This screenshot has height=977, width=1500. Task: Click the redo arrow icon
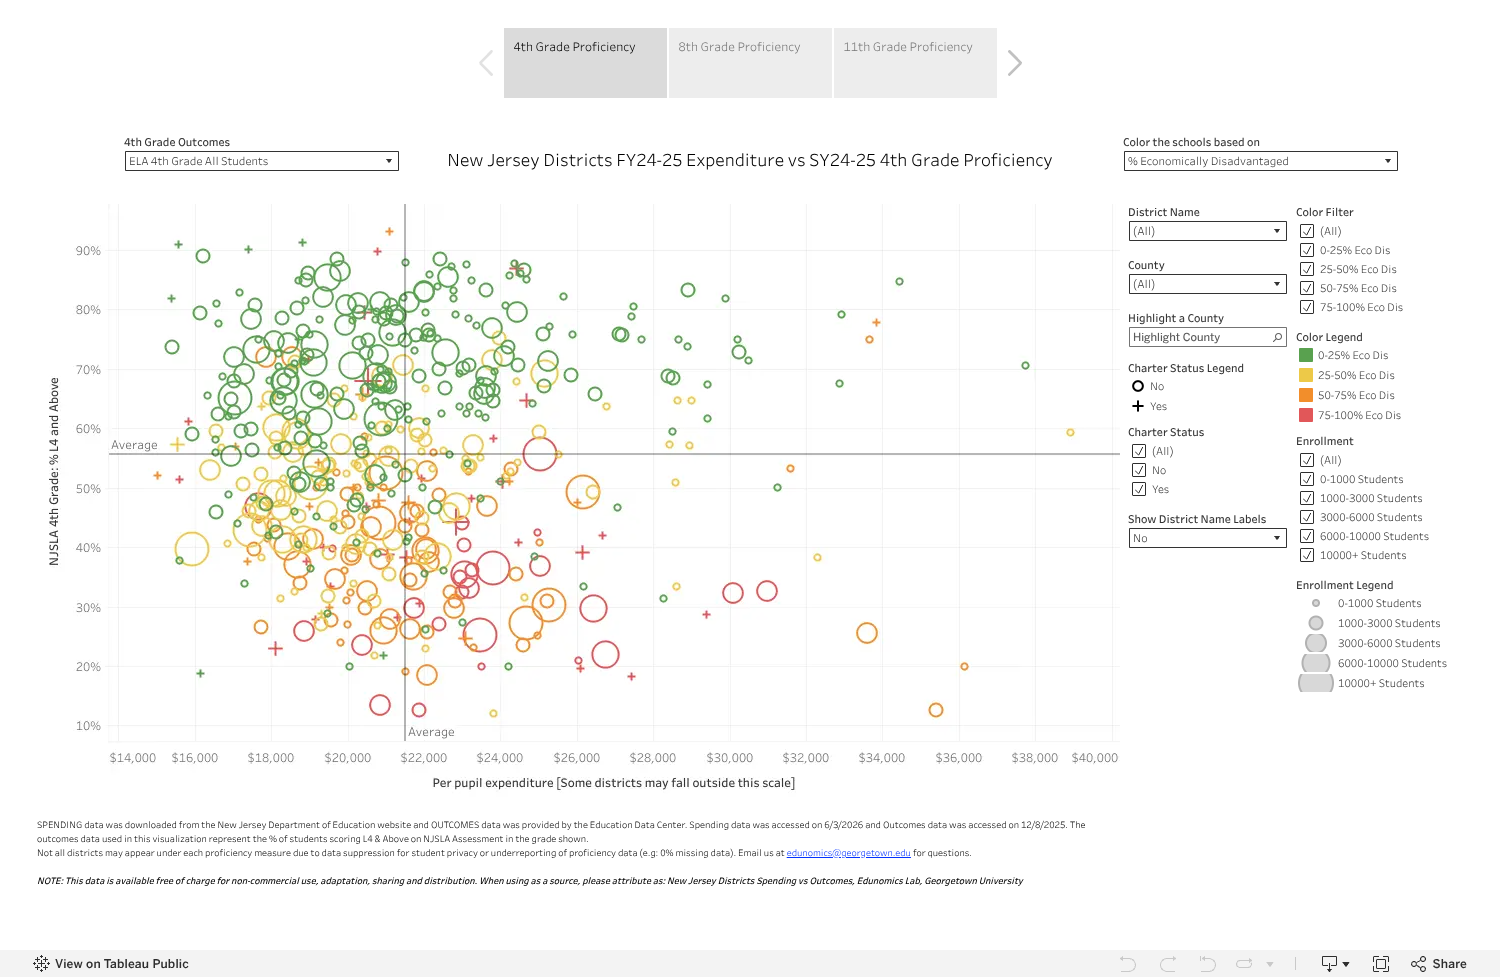(x=1168, y=964)
